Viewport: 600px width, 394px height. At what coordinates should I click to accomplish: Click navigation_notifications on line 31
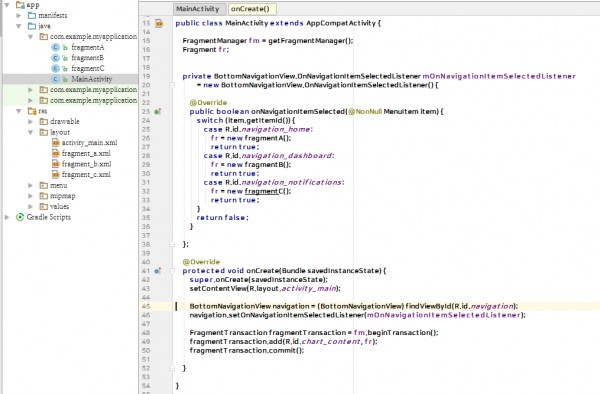(292, 182)
